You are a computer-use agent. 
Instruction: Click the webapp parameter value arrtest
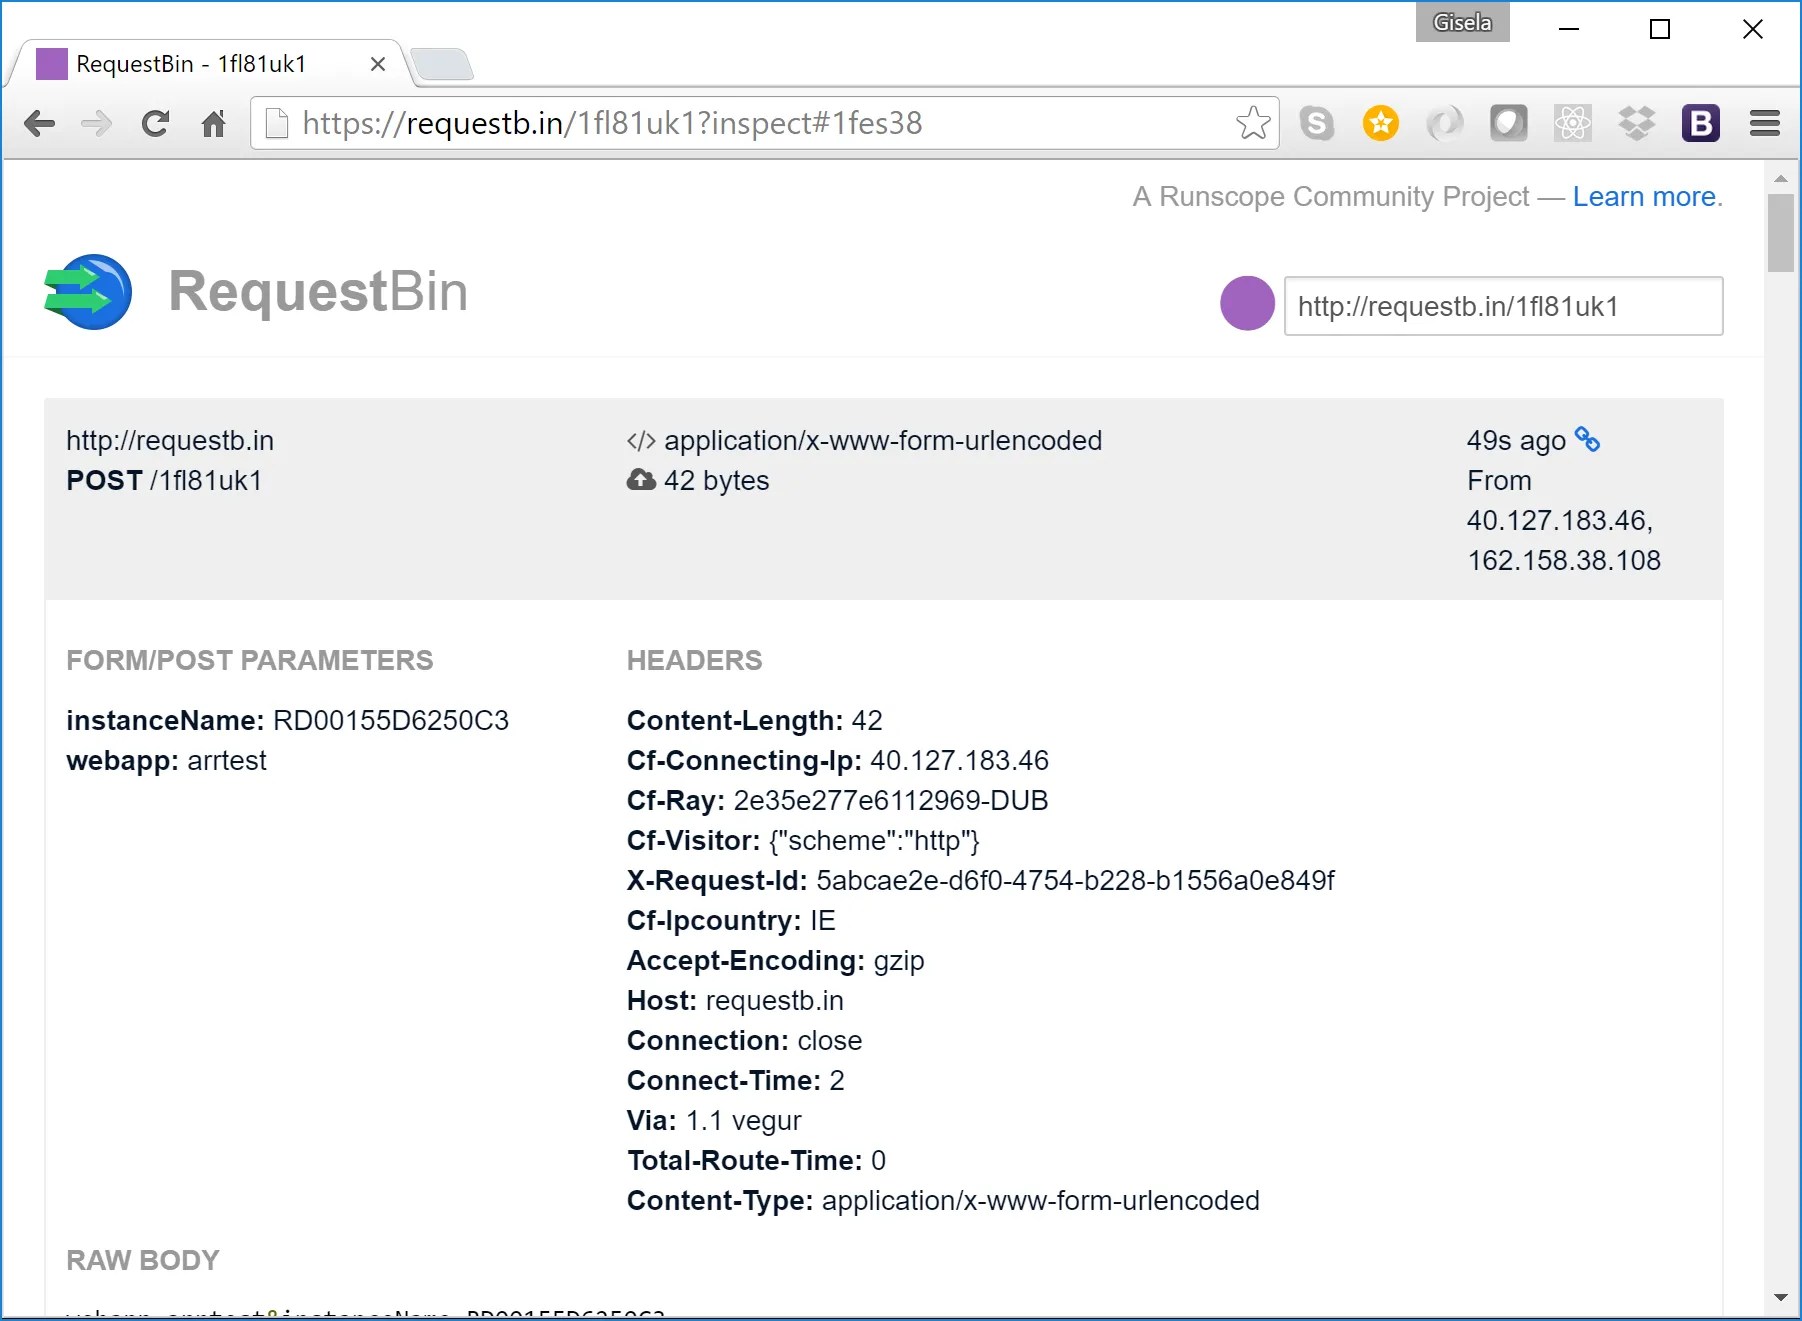227,761
